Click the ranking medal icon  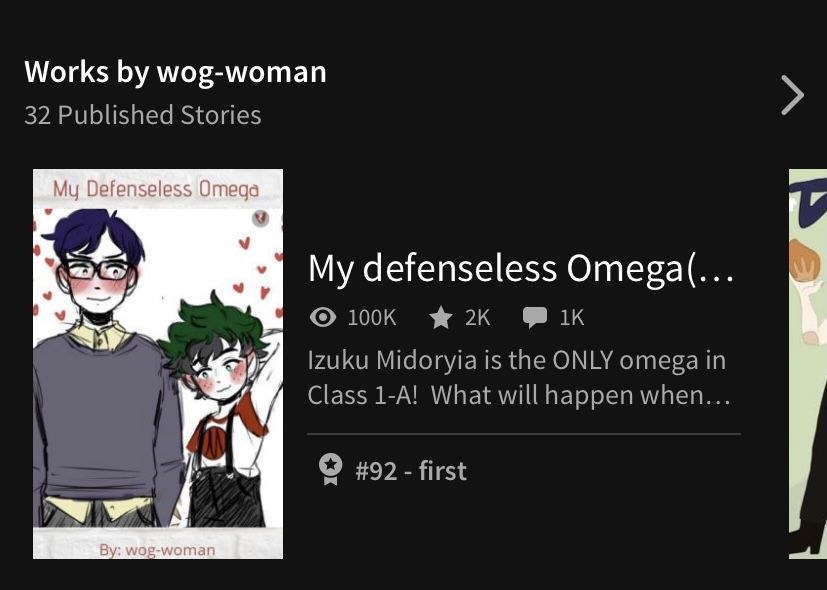[329, 470]
